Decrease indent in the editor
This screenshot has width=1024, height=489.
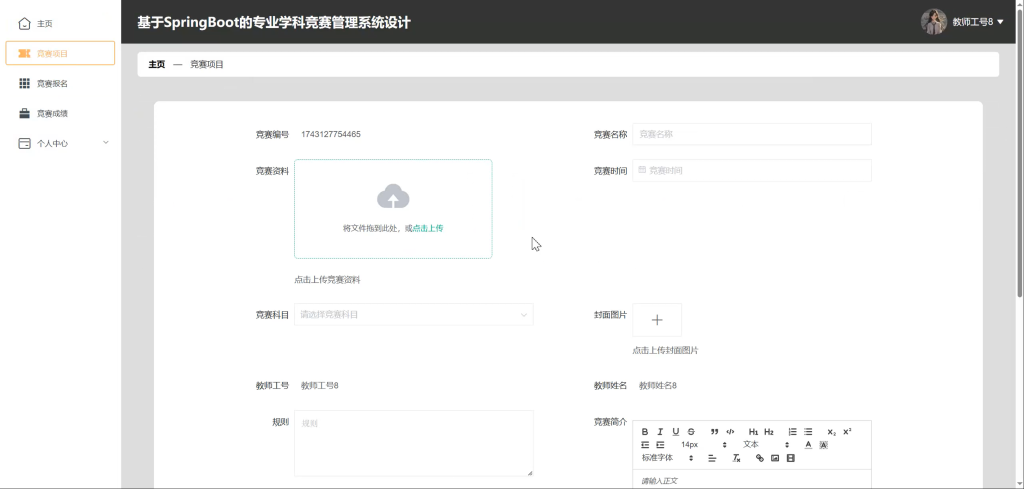(x=645, y=445)
